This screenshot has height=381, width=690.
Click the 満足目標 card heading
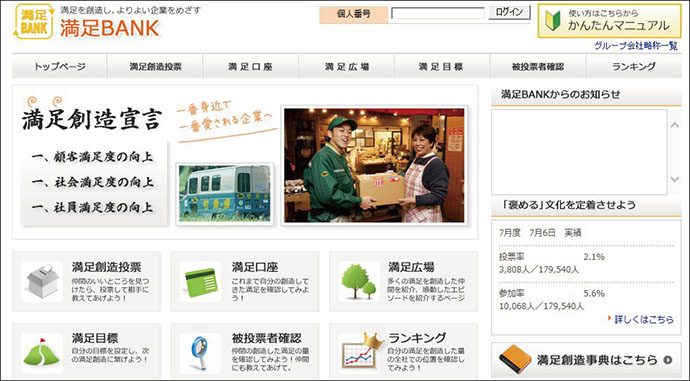pyautogui.click(x=95, y=338)
